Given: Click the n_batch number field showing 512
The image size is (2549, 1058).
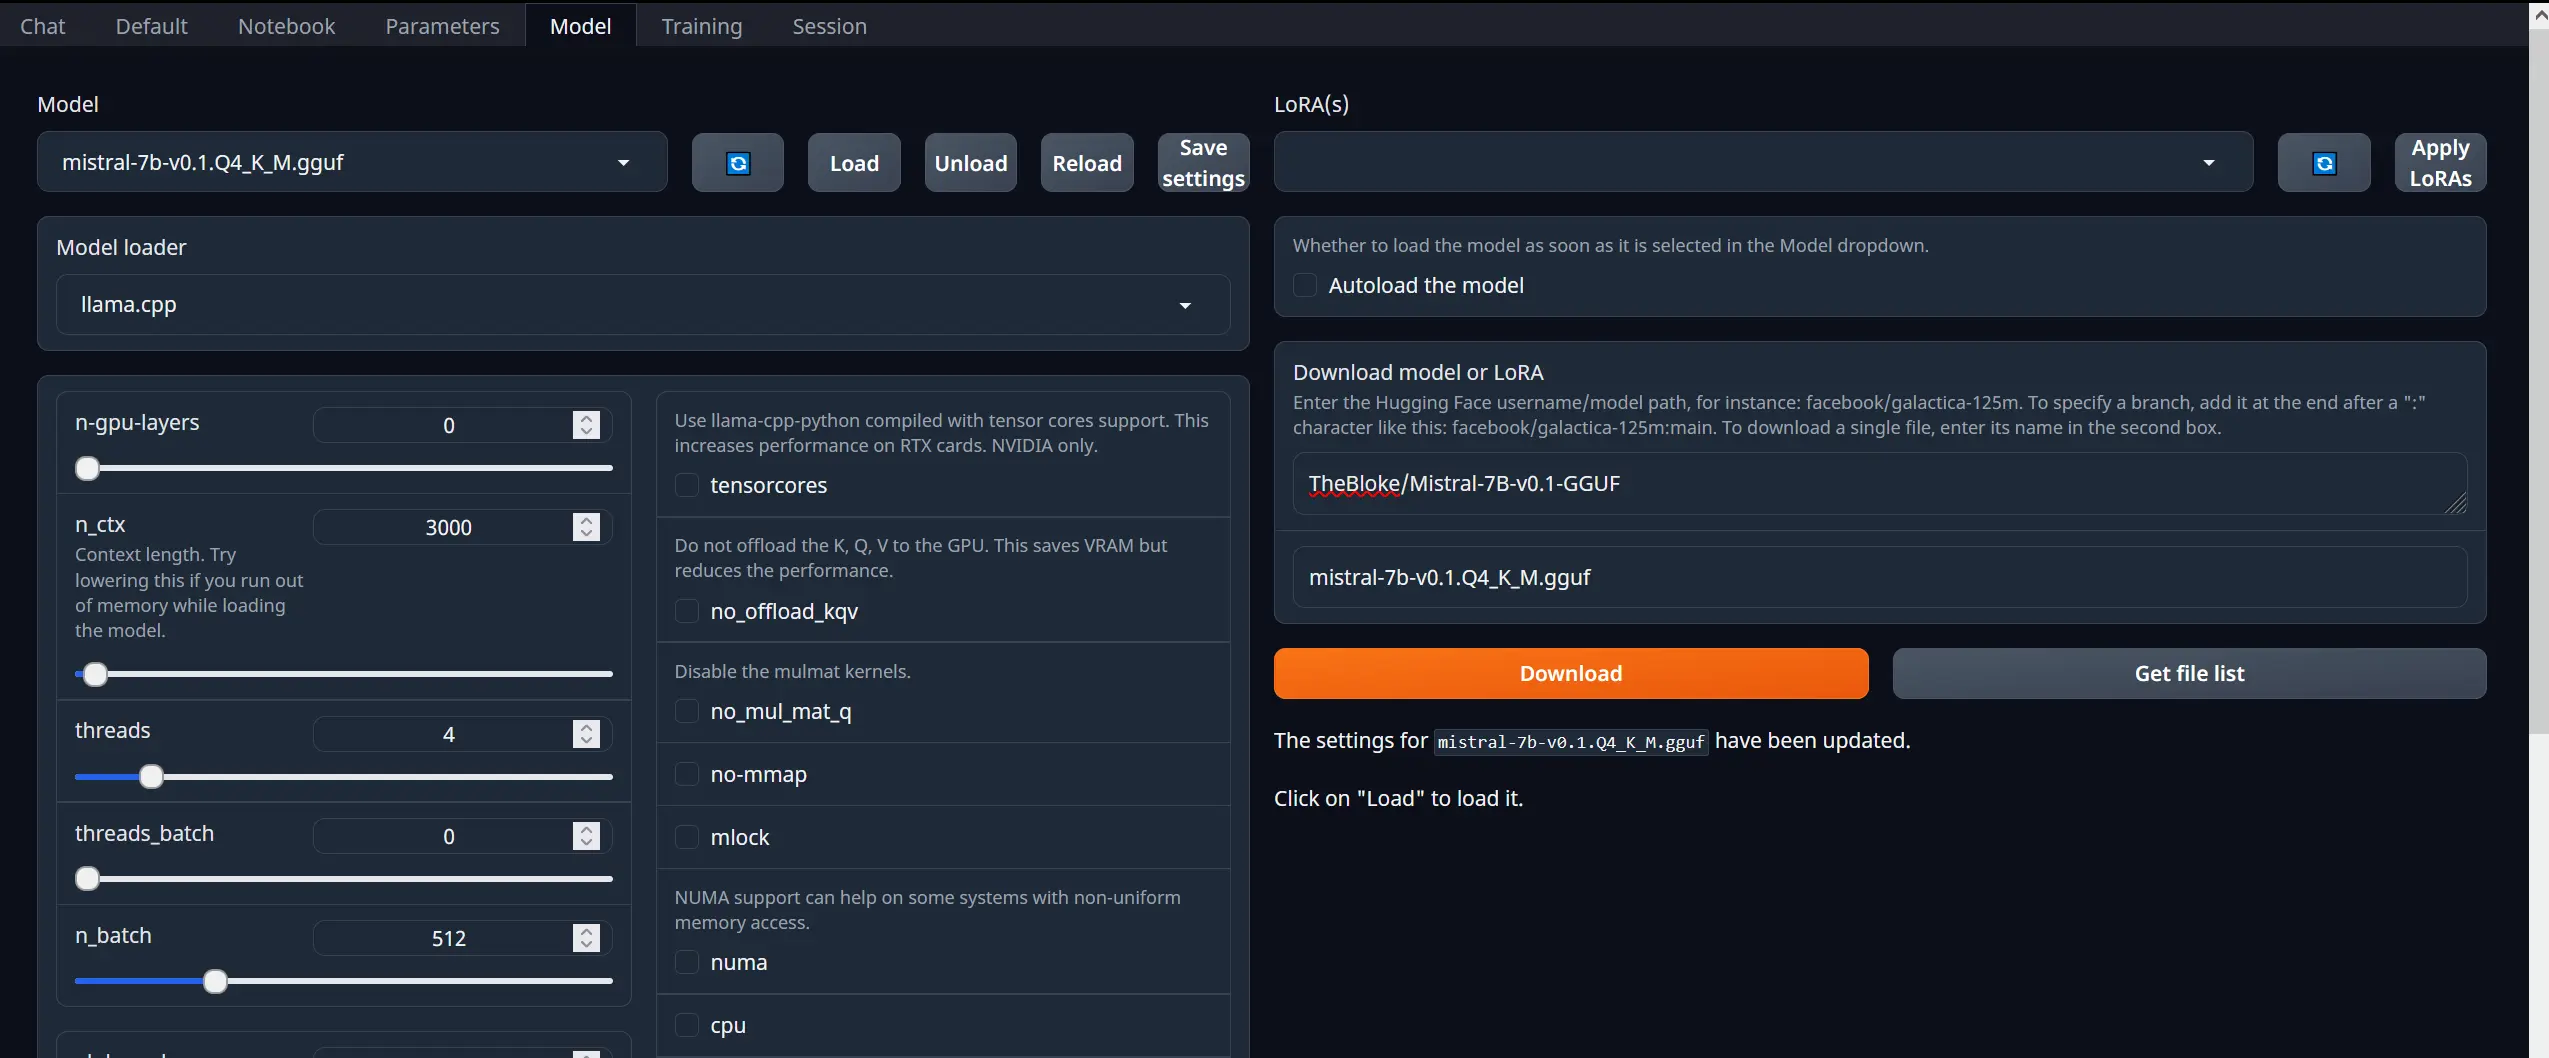Looking at the screenshot, I should click(448, 938).
